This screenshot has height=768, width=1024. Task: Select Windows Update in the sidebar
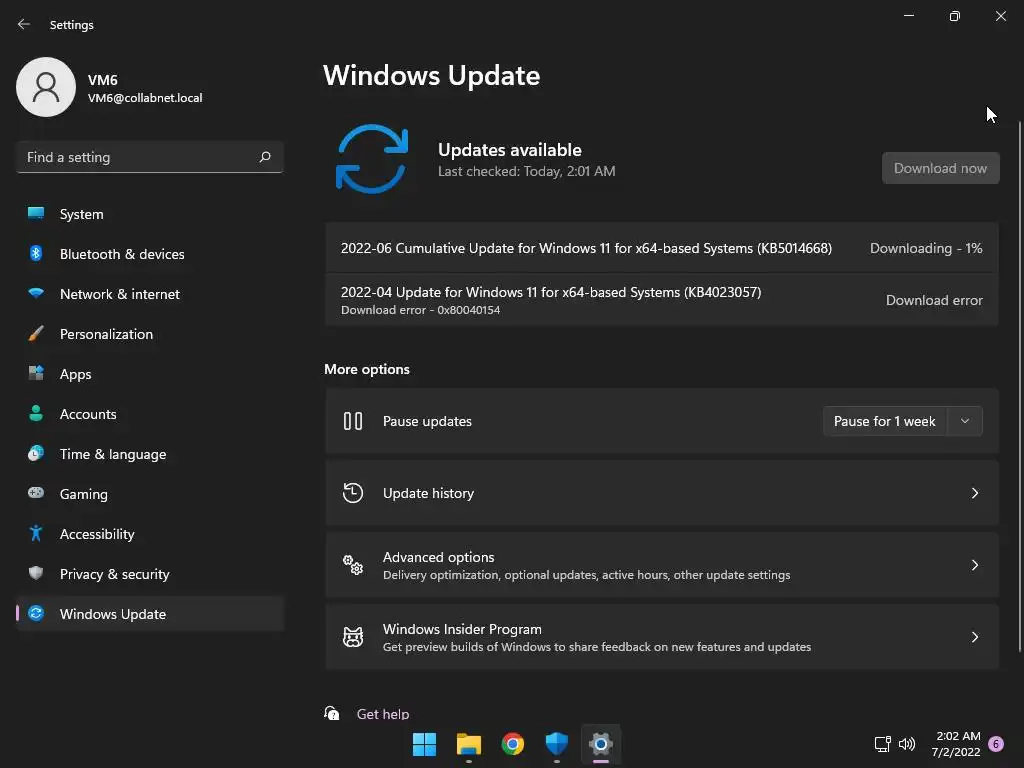click(150, 614)
